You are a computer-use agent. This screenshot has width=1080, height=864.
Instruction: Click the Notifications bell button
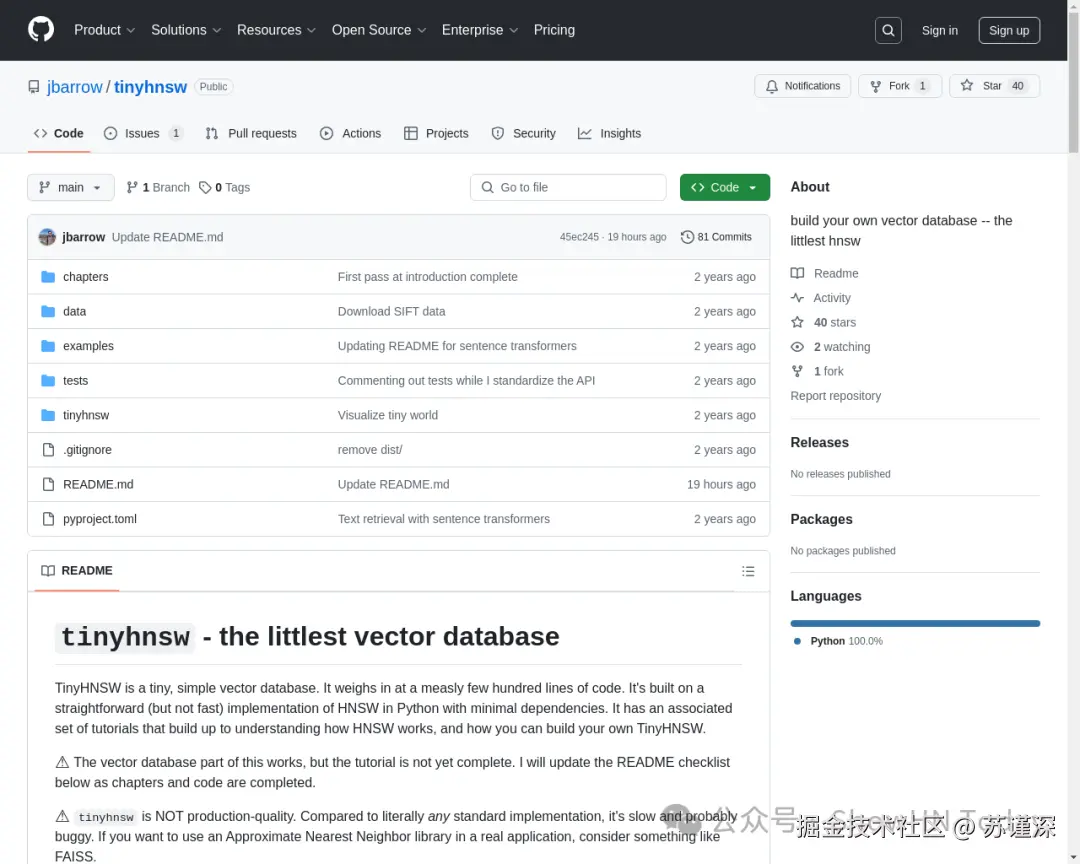coord(802,86)
